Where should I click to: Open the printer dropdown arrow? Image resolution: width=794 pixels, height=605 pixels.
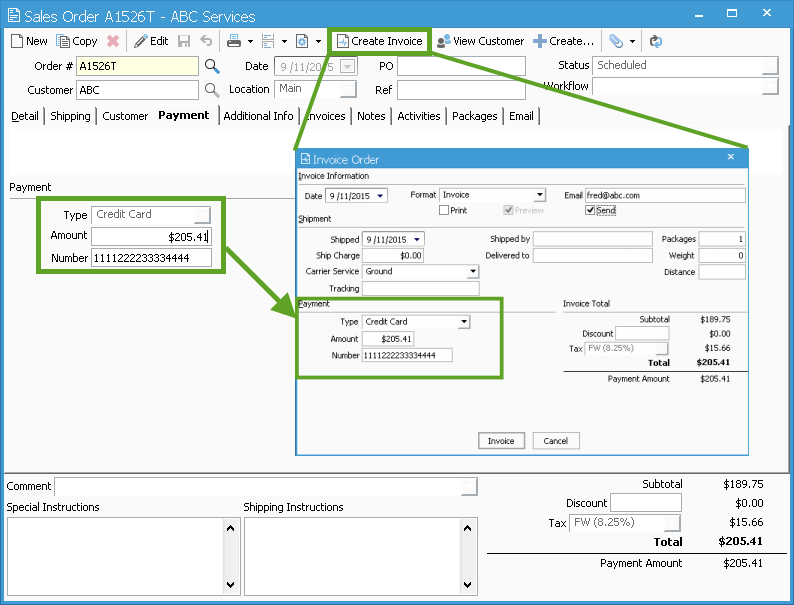250,42
